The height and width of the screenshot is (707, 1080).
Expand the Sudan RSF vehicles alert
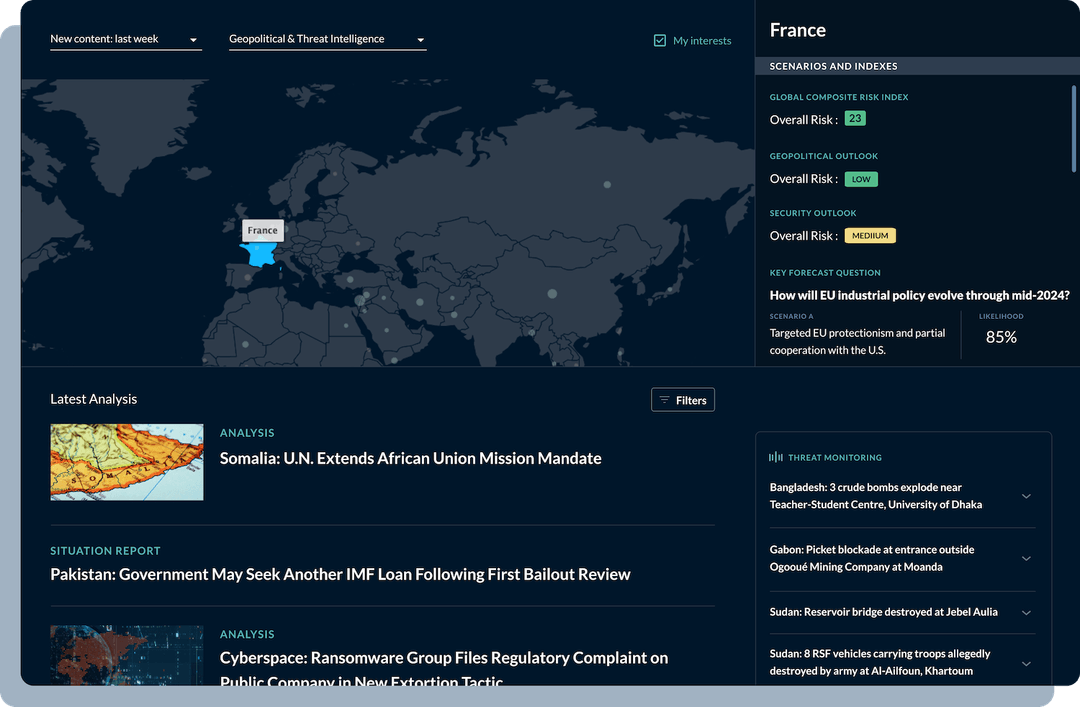pyautogui.click(x=1025, y=662)
